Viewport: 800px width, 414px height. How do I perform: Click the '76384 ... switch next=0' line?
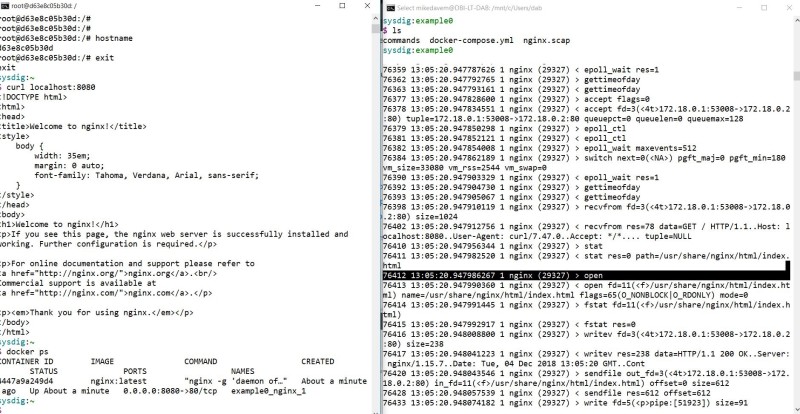pyautogui.click(x=584, y=163)
